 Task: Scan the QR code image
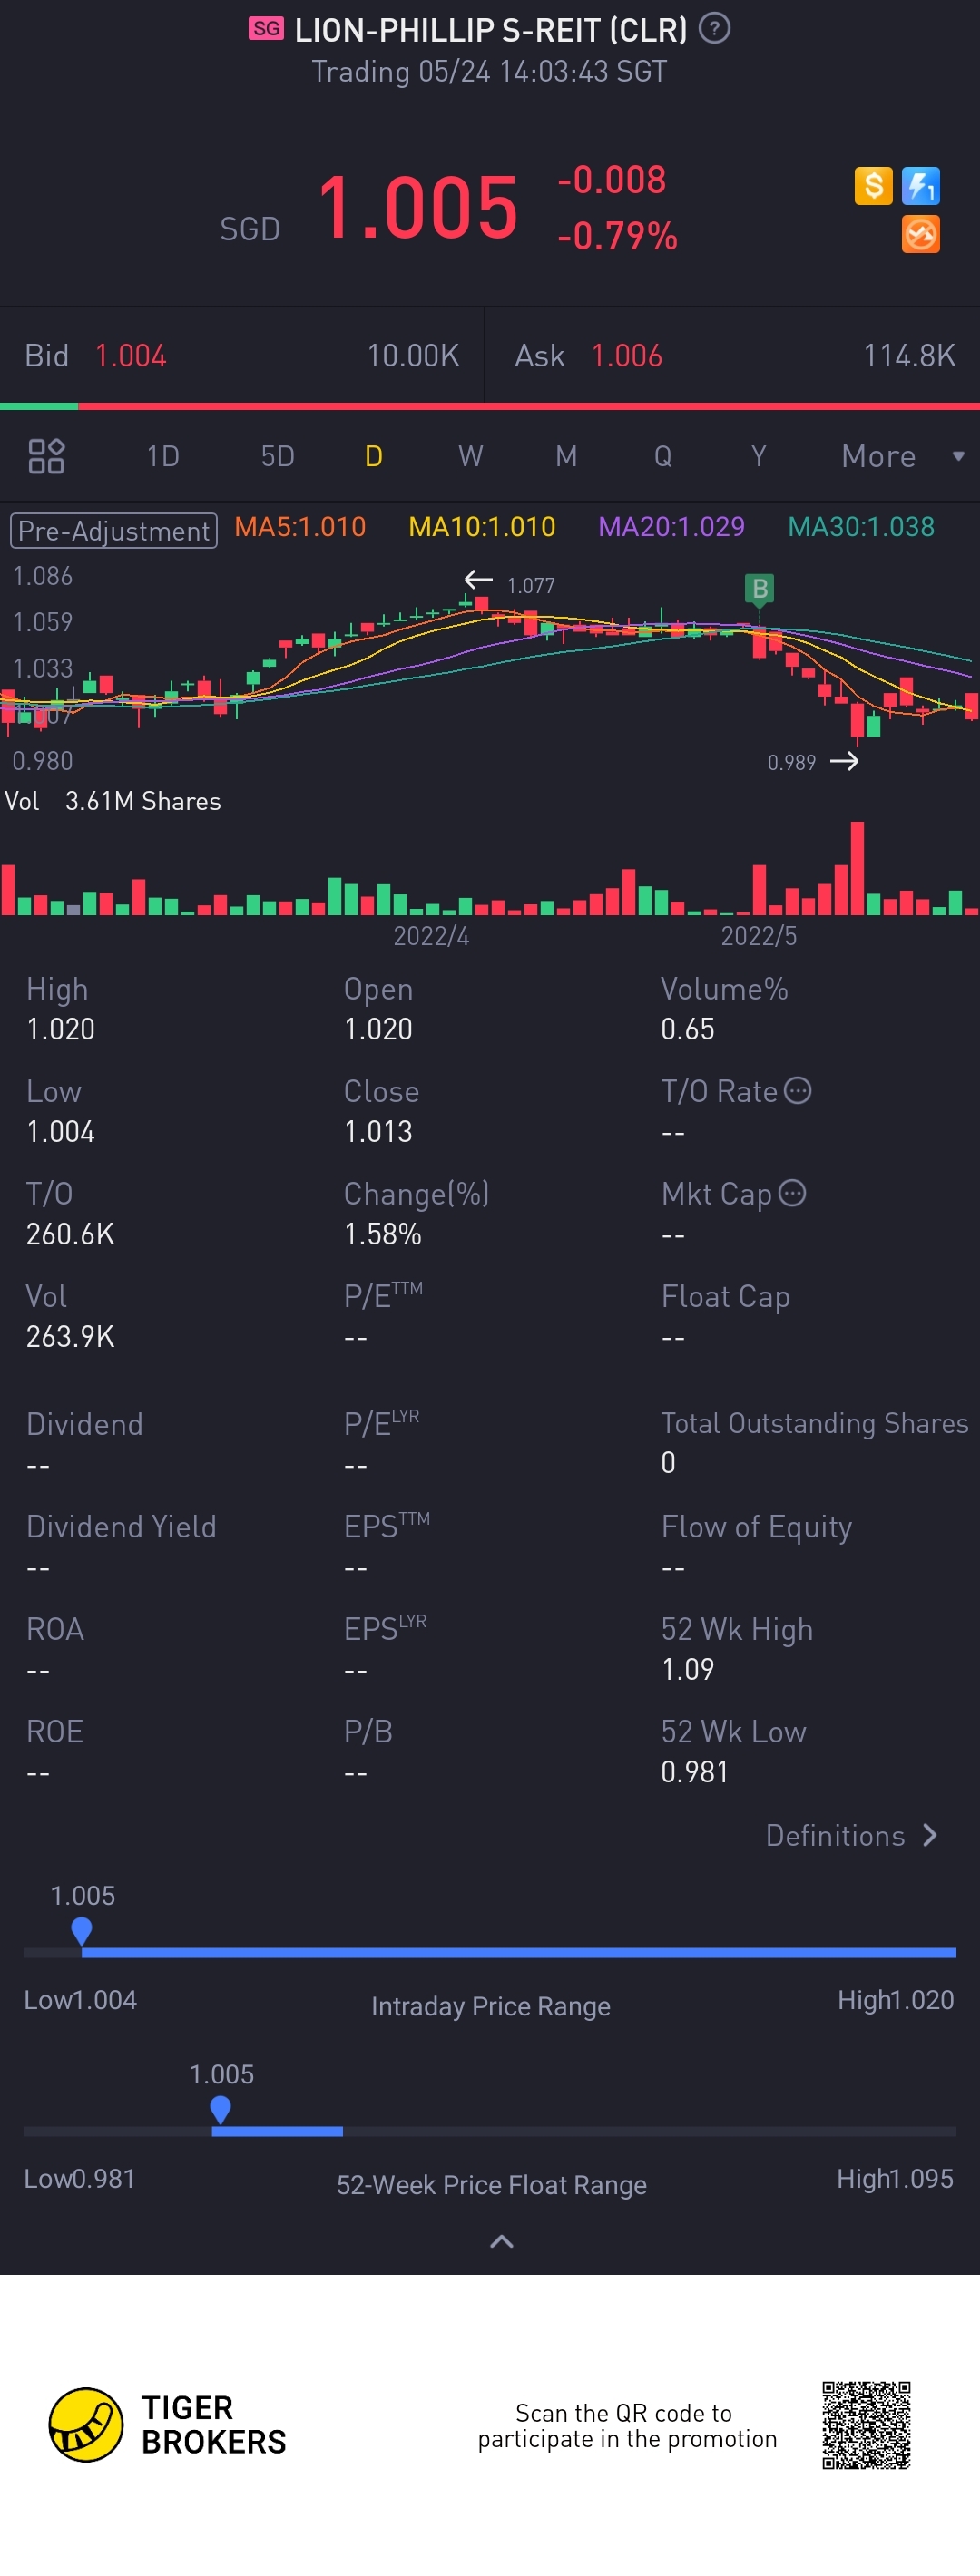[866, 2424]
